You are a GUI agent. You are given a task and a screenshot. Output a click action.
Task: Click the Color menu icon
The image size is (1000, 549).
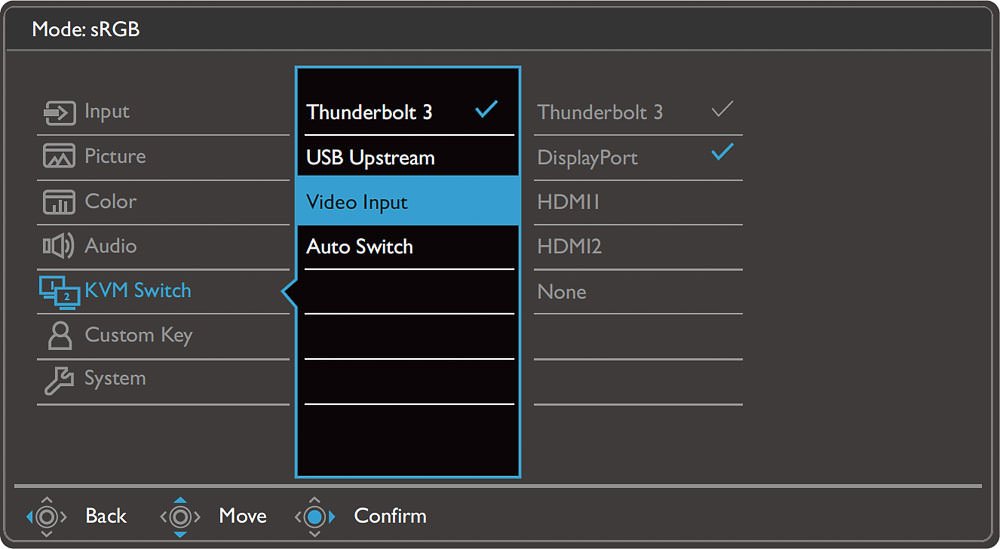(x=59, y=201)
